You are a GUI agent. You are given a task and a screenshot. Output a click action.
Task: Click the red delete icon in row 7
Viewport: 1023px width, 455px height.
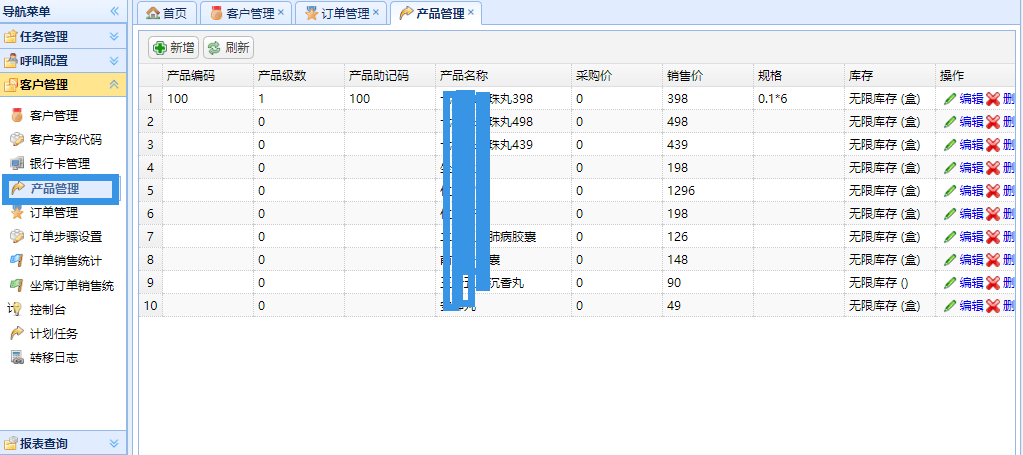993,237
